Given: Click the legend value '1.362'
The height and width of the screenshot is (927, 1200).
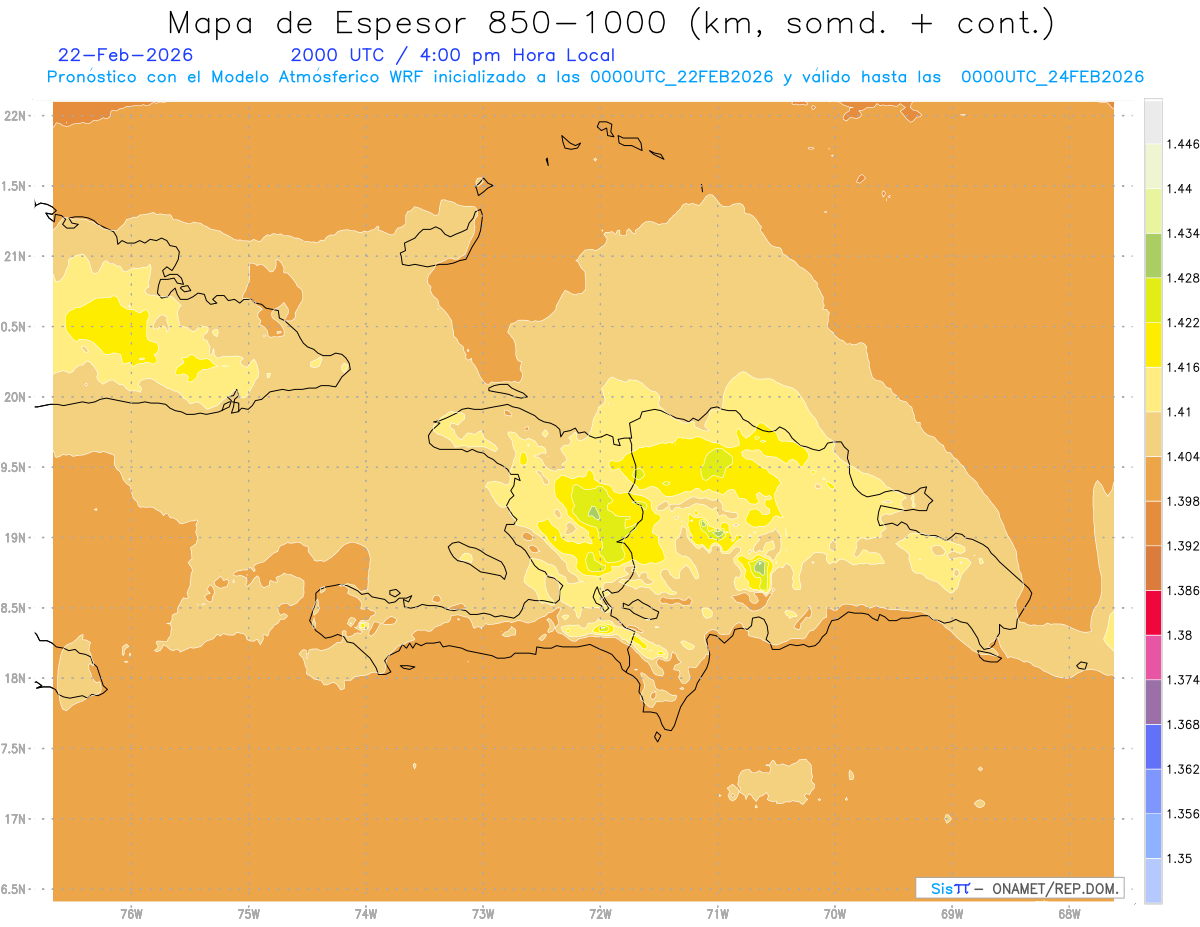Looking at the screenshot, I should click(x=1185, y=769).
